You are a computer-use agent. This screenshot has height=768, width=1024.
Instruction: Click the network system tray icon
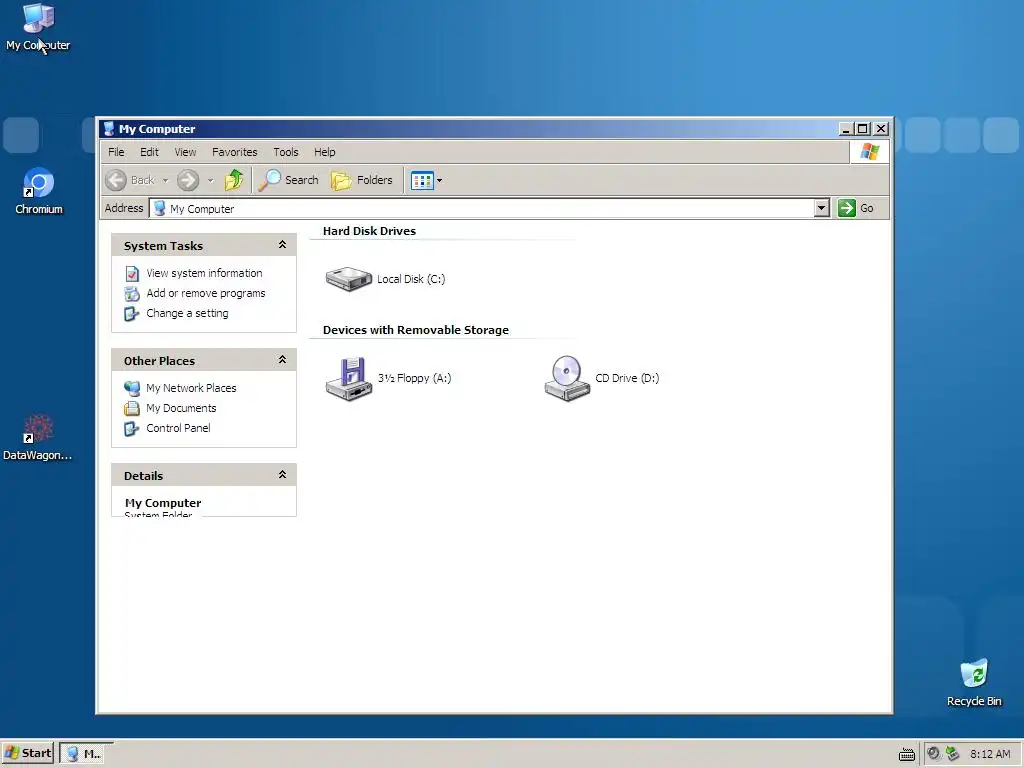coord(952,753)
